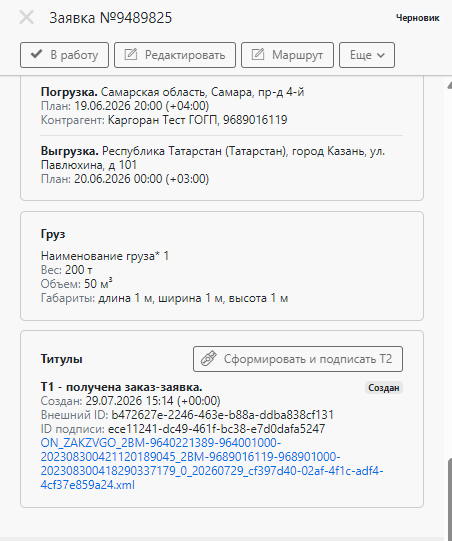Click the Т1 - получена заказ-заявка title
452x541 pixels.
click(x=121, y=387)
